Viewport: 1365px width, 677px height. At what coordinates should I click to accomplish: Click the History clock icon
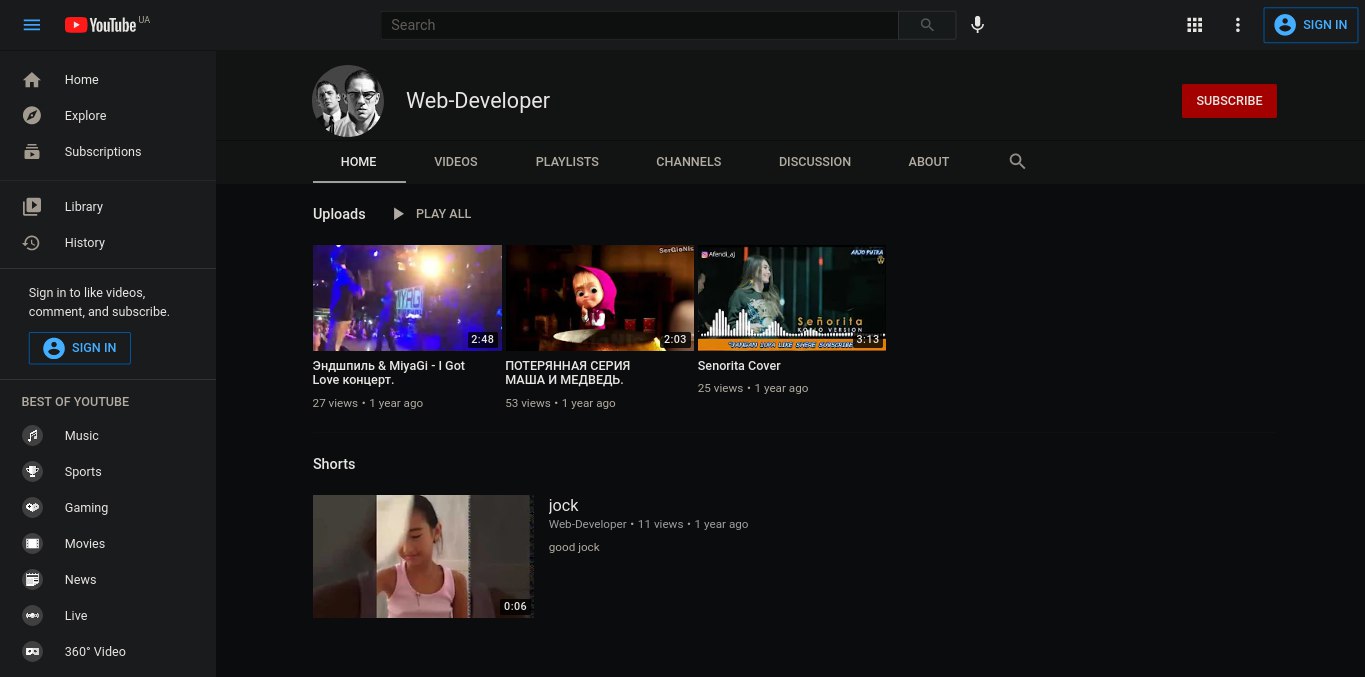point(32,243)
